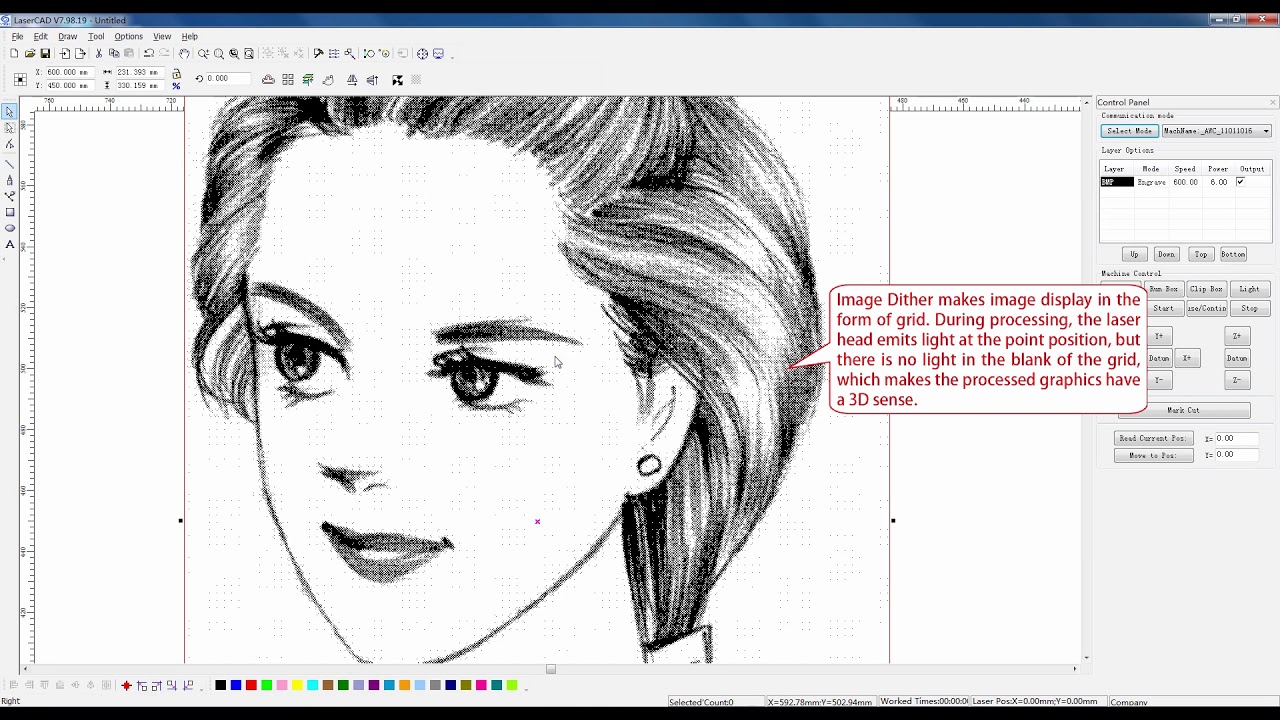Click the height value field 330.159
Viewport: 1280px width, 720px height.
(140, 85)
